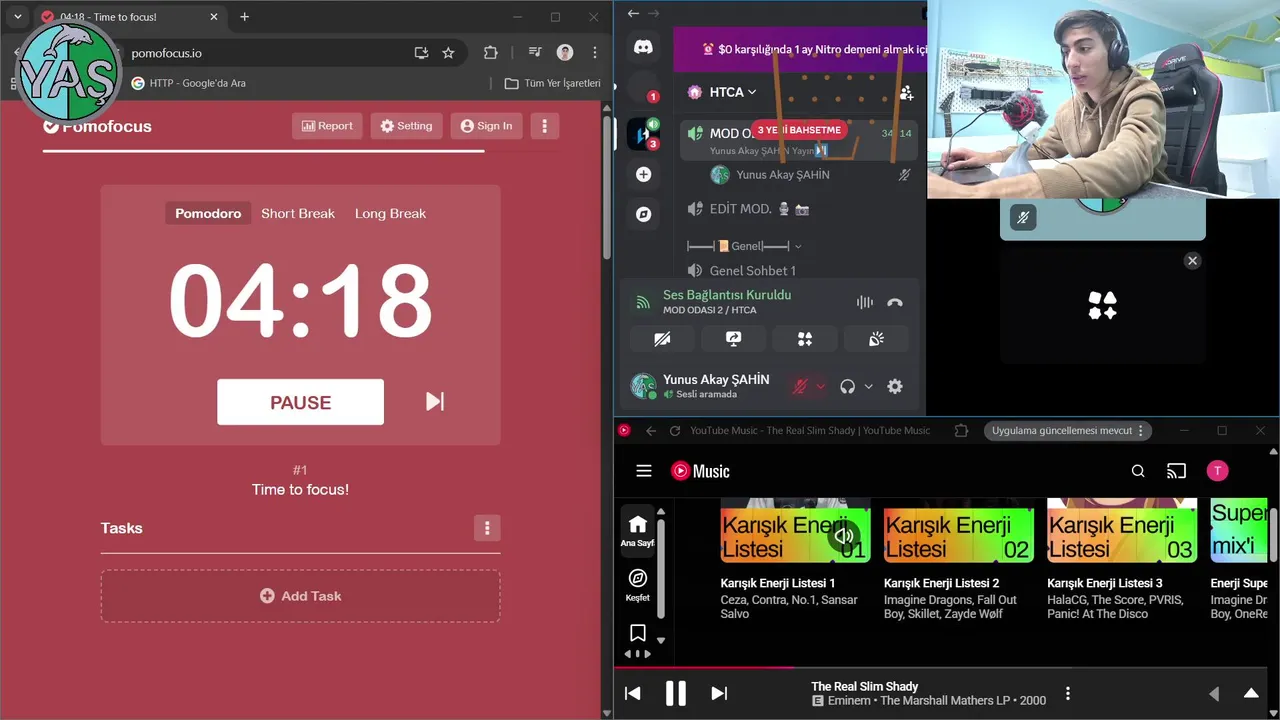Viewport: 1280px width, 720px height.
Task: Close the Discord activity popup
Action: coord(1192,261)
